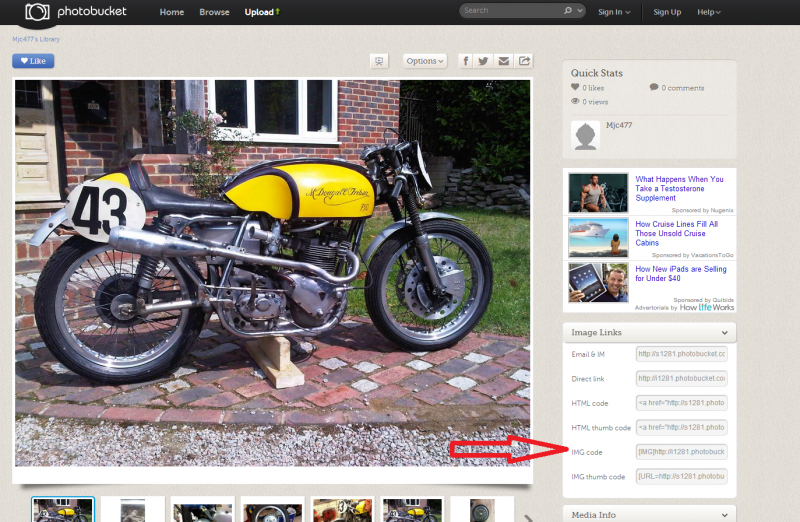Open the Help menu
The height and width of the screenshot is (522, 800).
(x=708, y=12)
